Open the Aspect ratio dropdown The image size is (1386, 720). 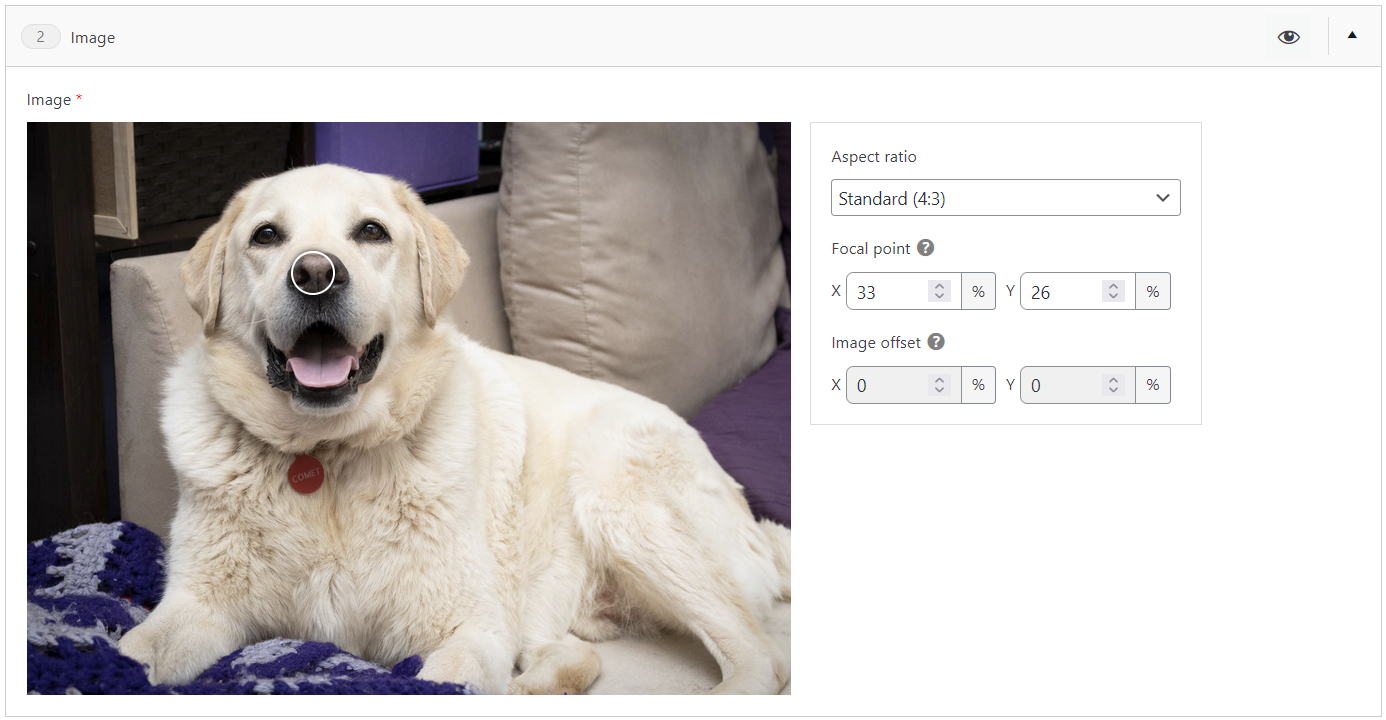point(1005,198)
